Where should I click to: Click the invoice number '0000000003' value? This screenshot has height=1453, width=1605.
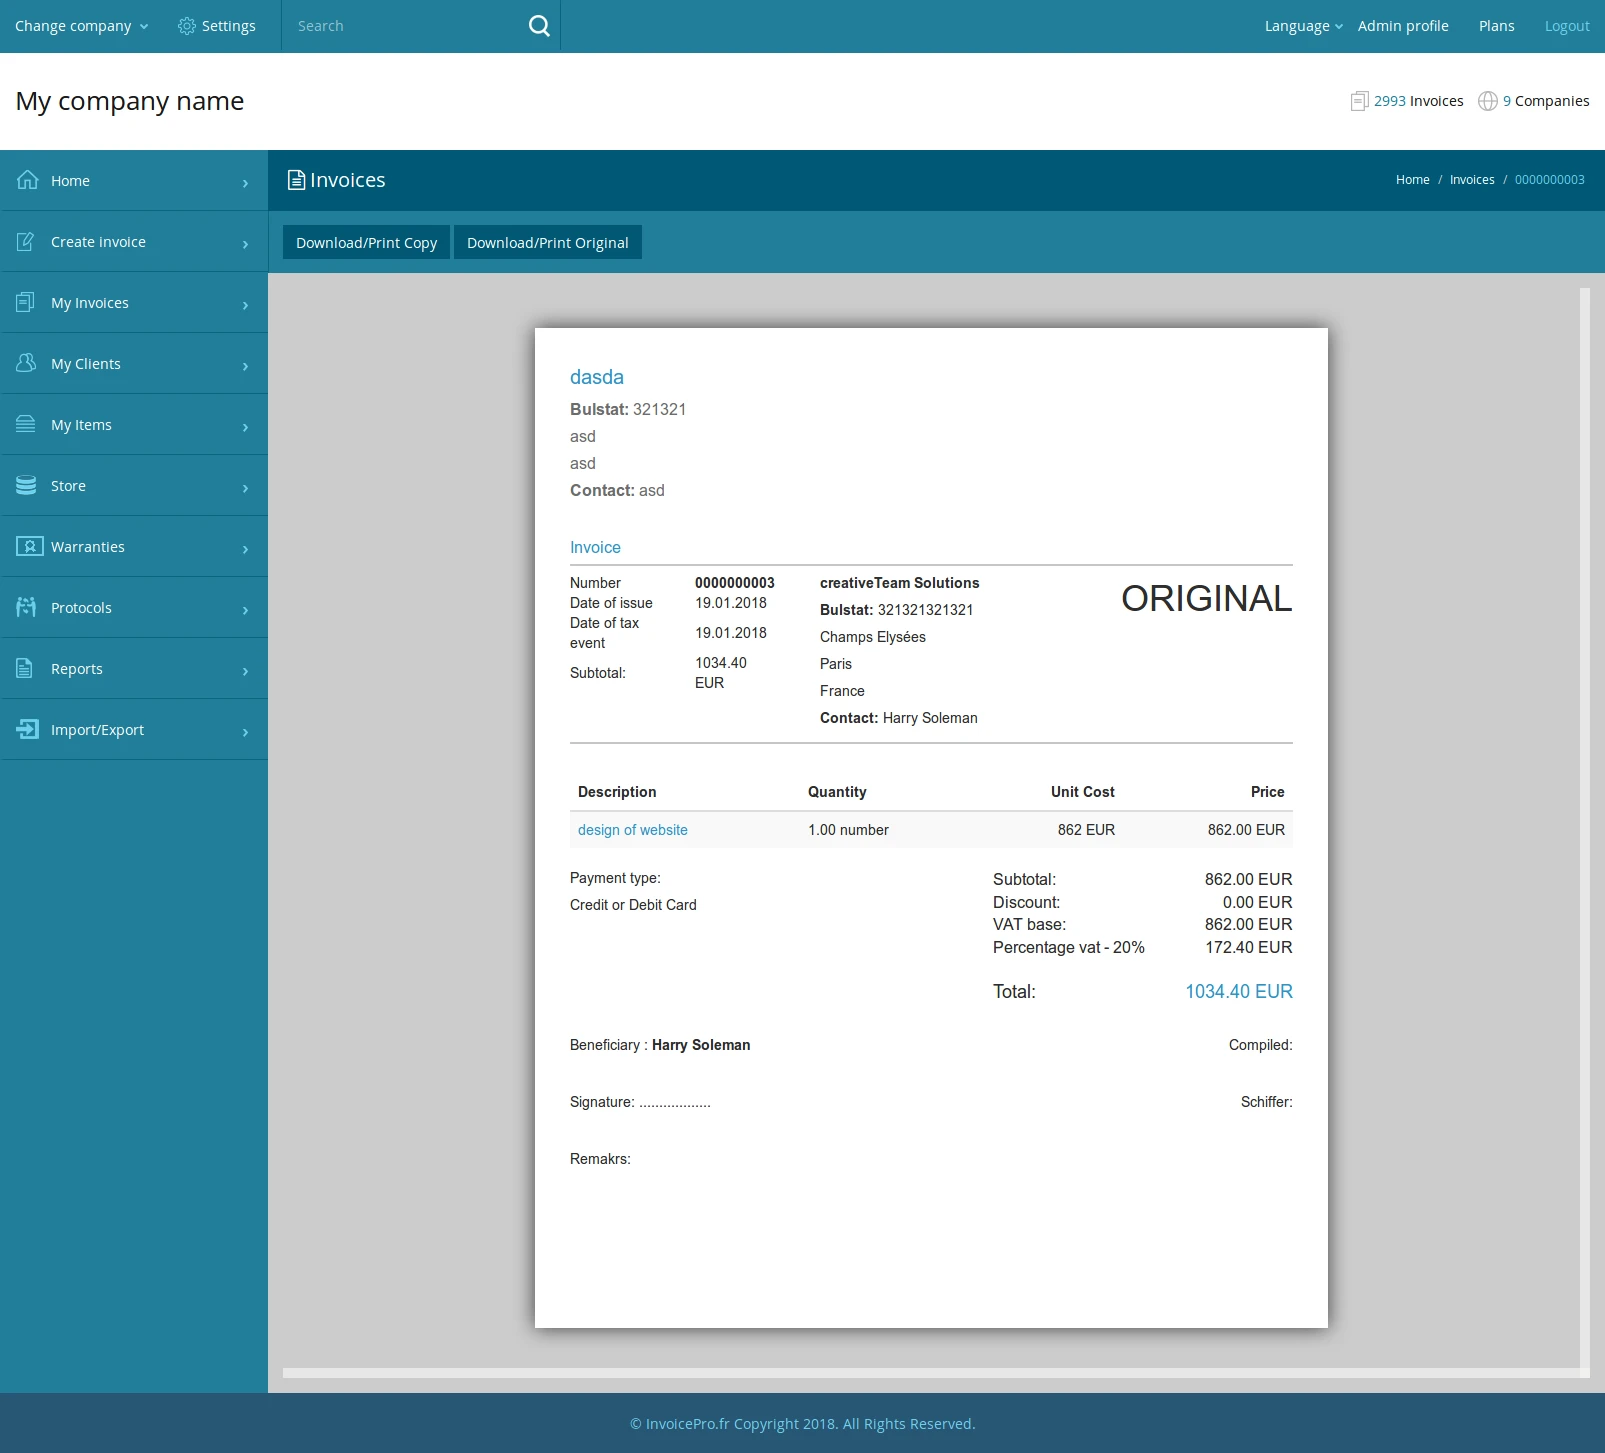735,583
